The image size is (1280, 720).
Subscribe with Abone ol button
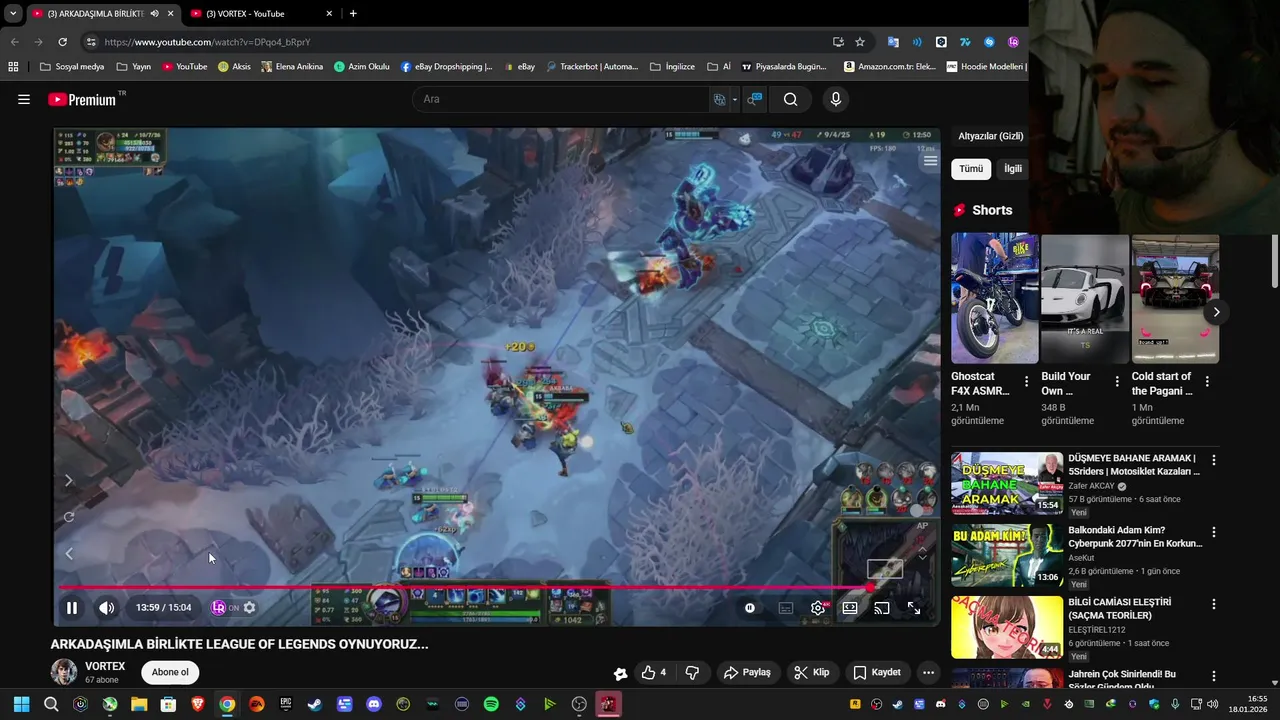pos(170,672)
